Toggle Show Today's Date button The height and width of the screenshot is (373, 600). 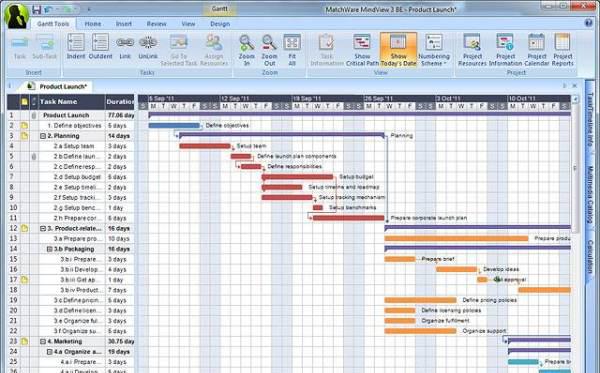click(398, 50)
